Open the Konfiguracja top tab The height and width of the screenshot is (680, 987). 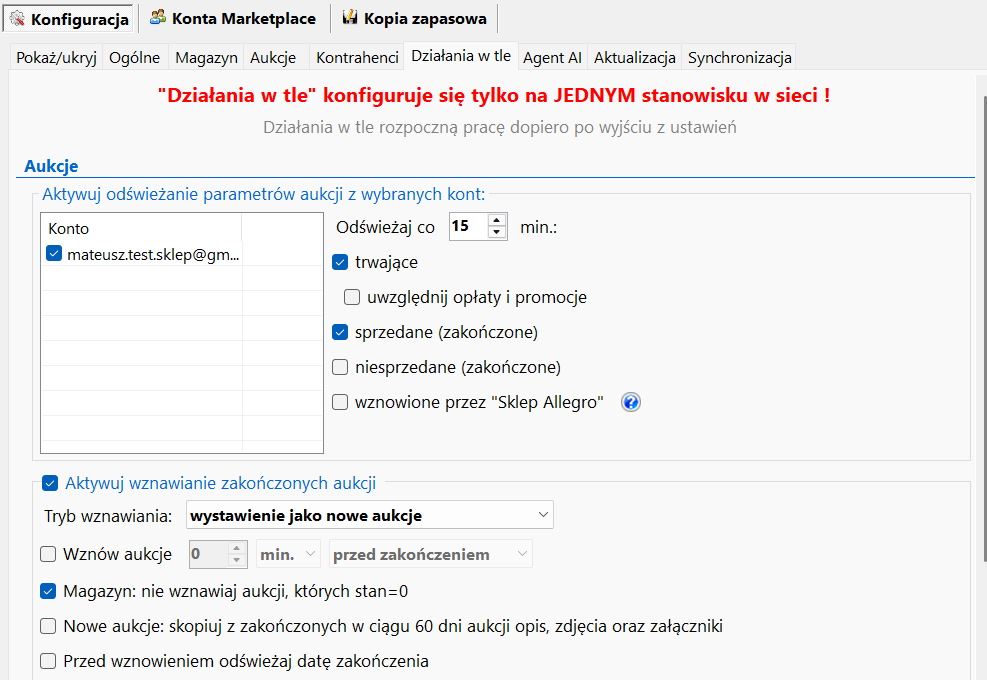coord(70,19)
